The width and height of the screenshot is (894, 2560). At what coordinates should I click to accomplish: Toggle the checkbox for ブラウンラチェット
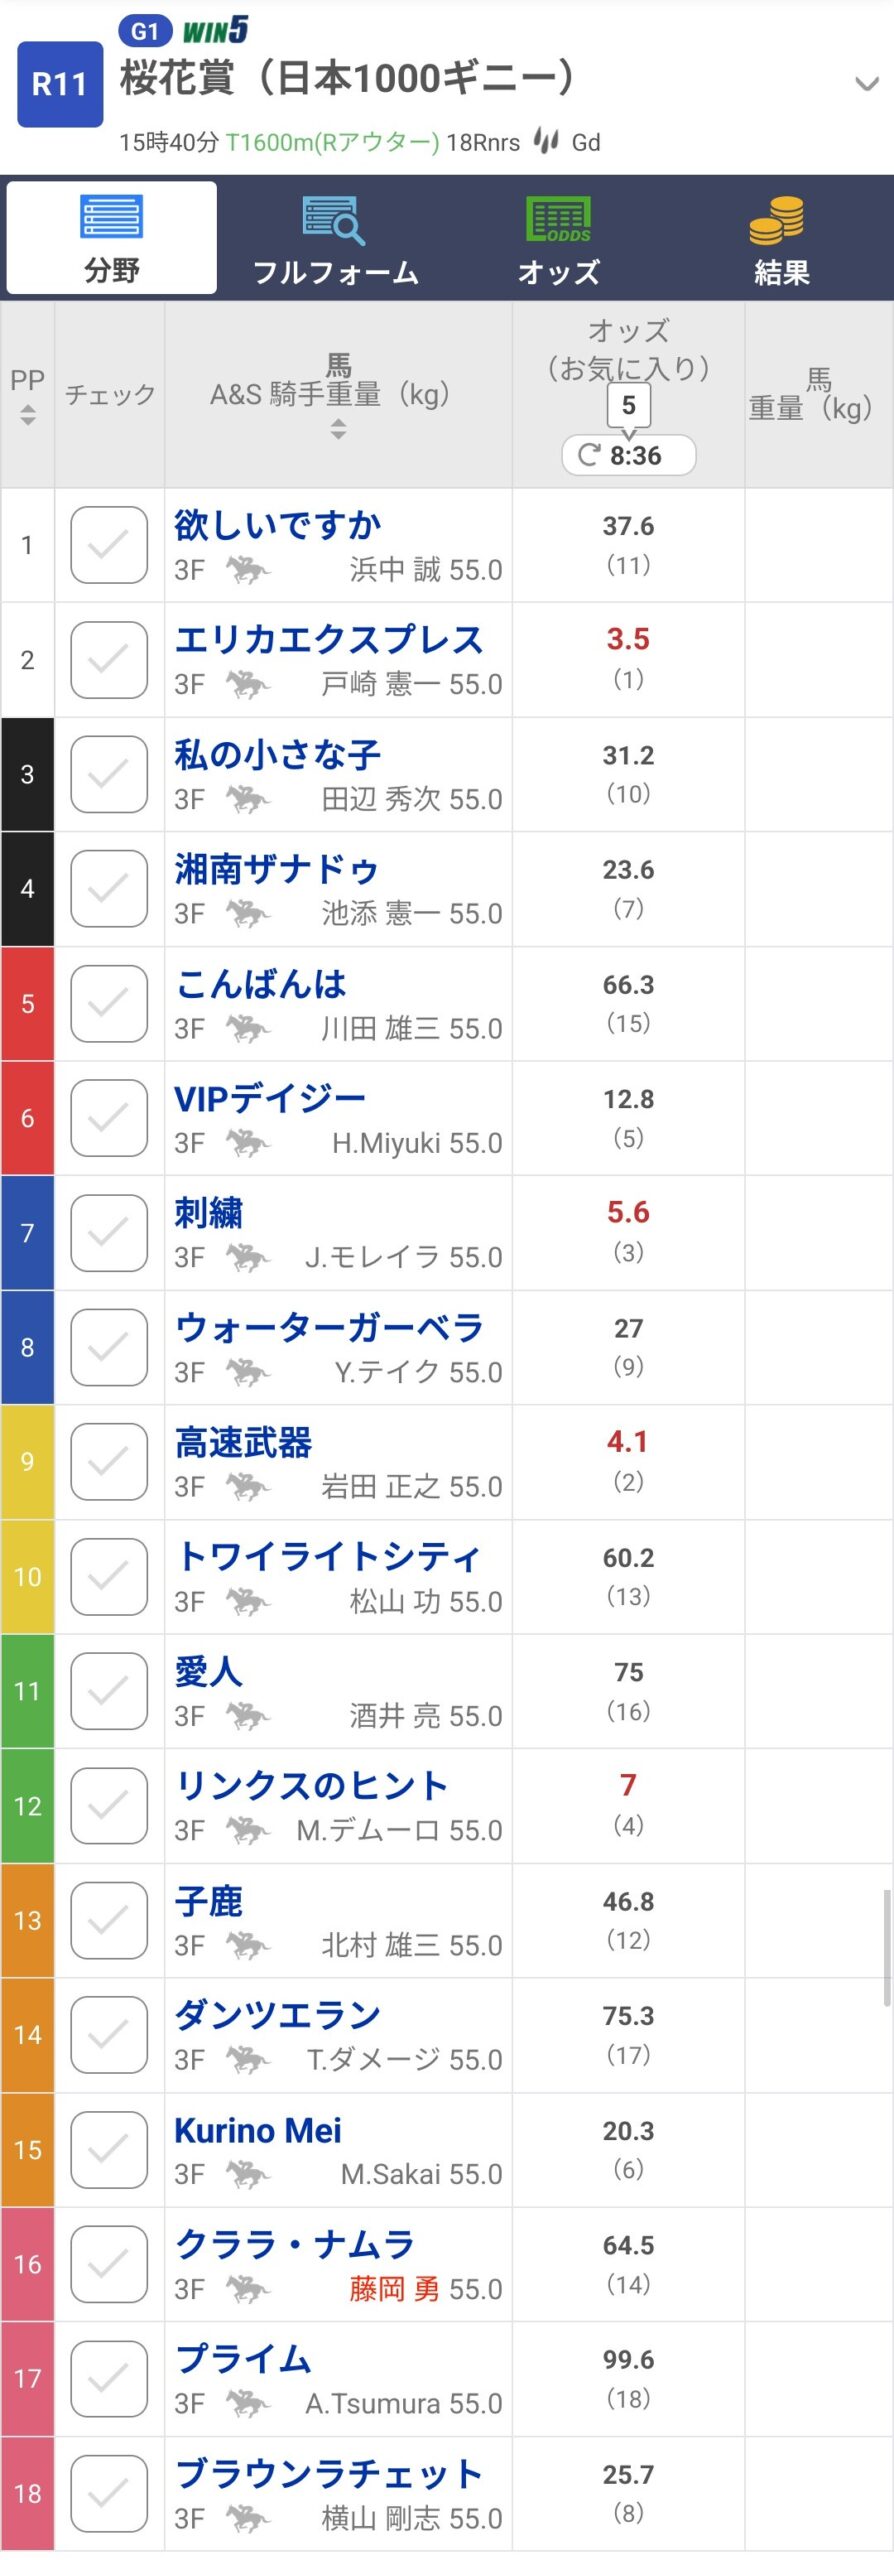[109, 2494]
